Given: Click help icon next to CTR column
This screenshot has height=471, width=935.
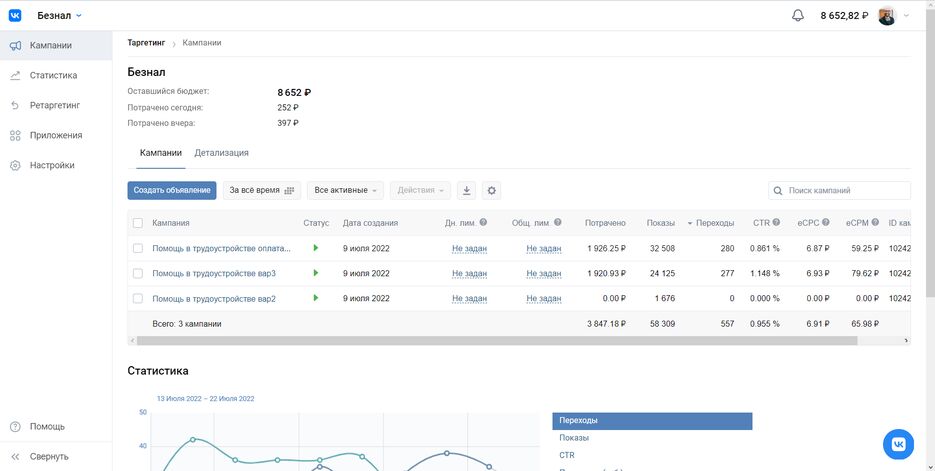Looking at the screenshot, I should (x=776, y=223).
